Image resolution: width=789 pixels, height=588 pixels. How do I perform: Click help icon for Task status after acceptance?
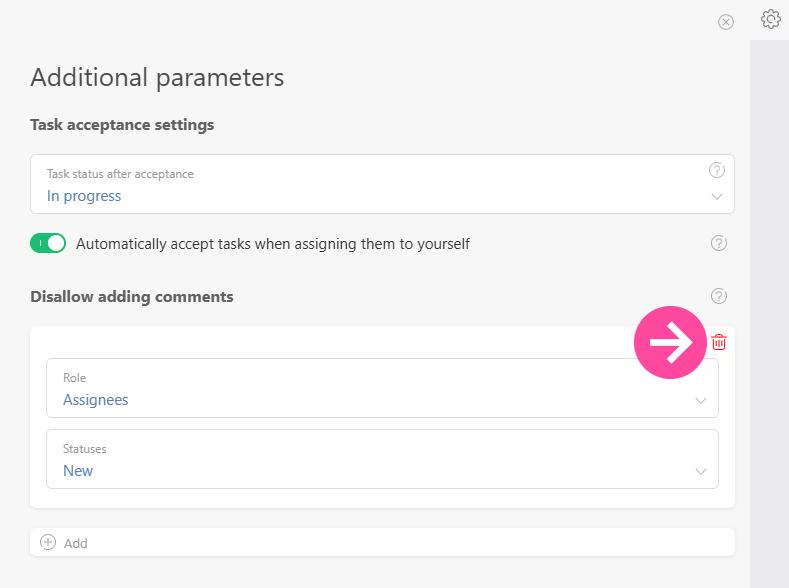point(716,170)
